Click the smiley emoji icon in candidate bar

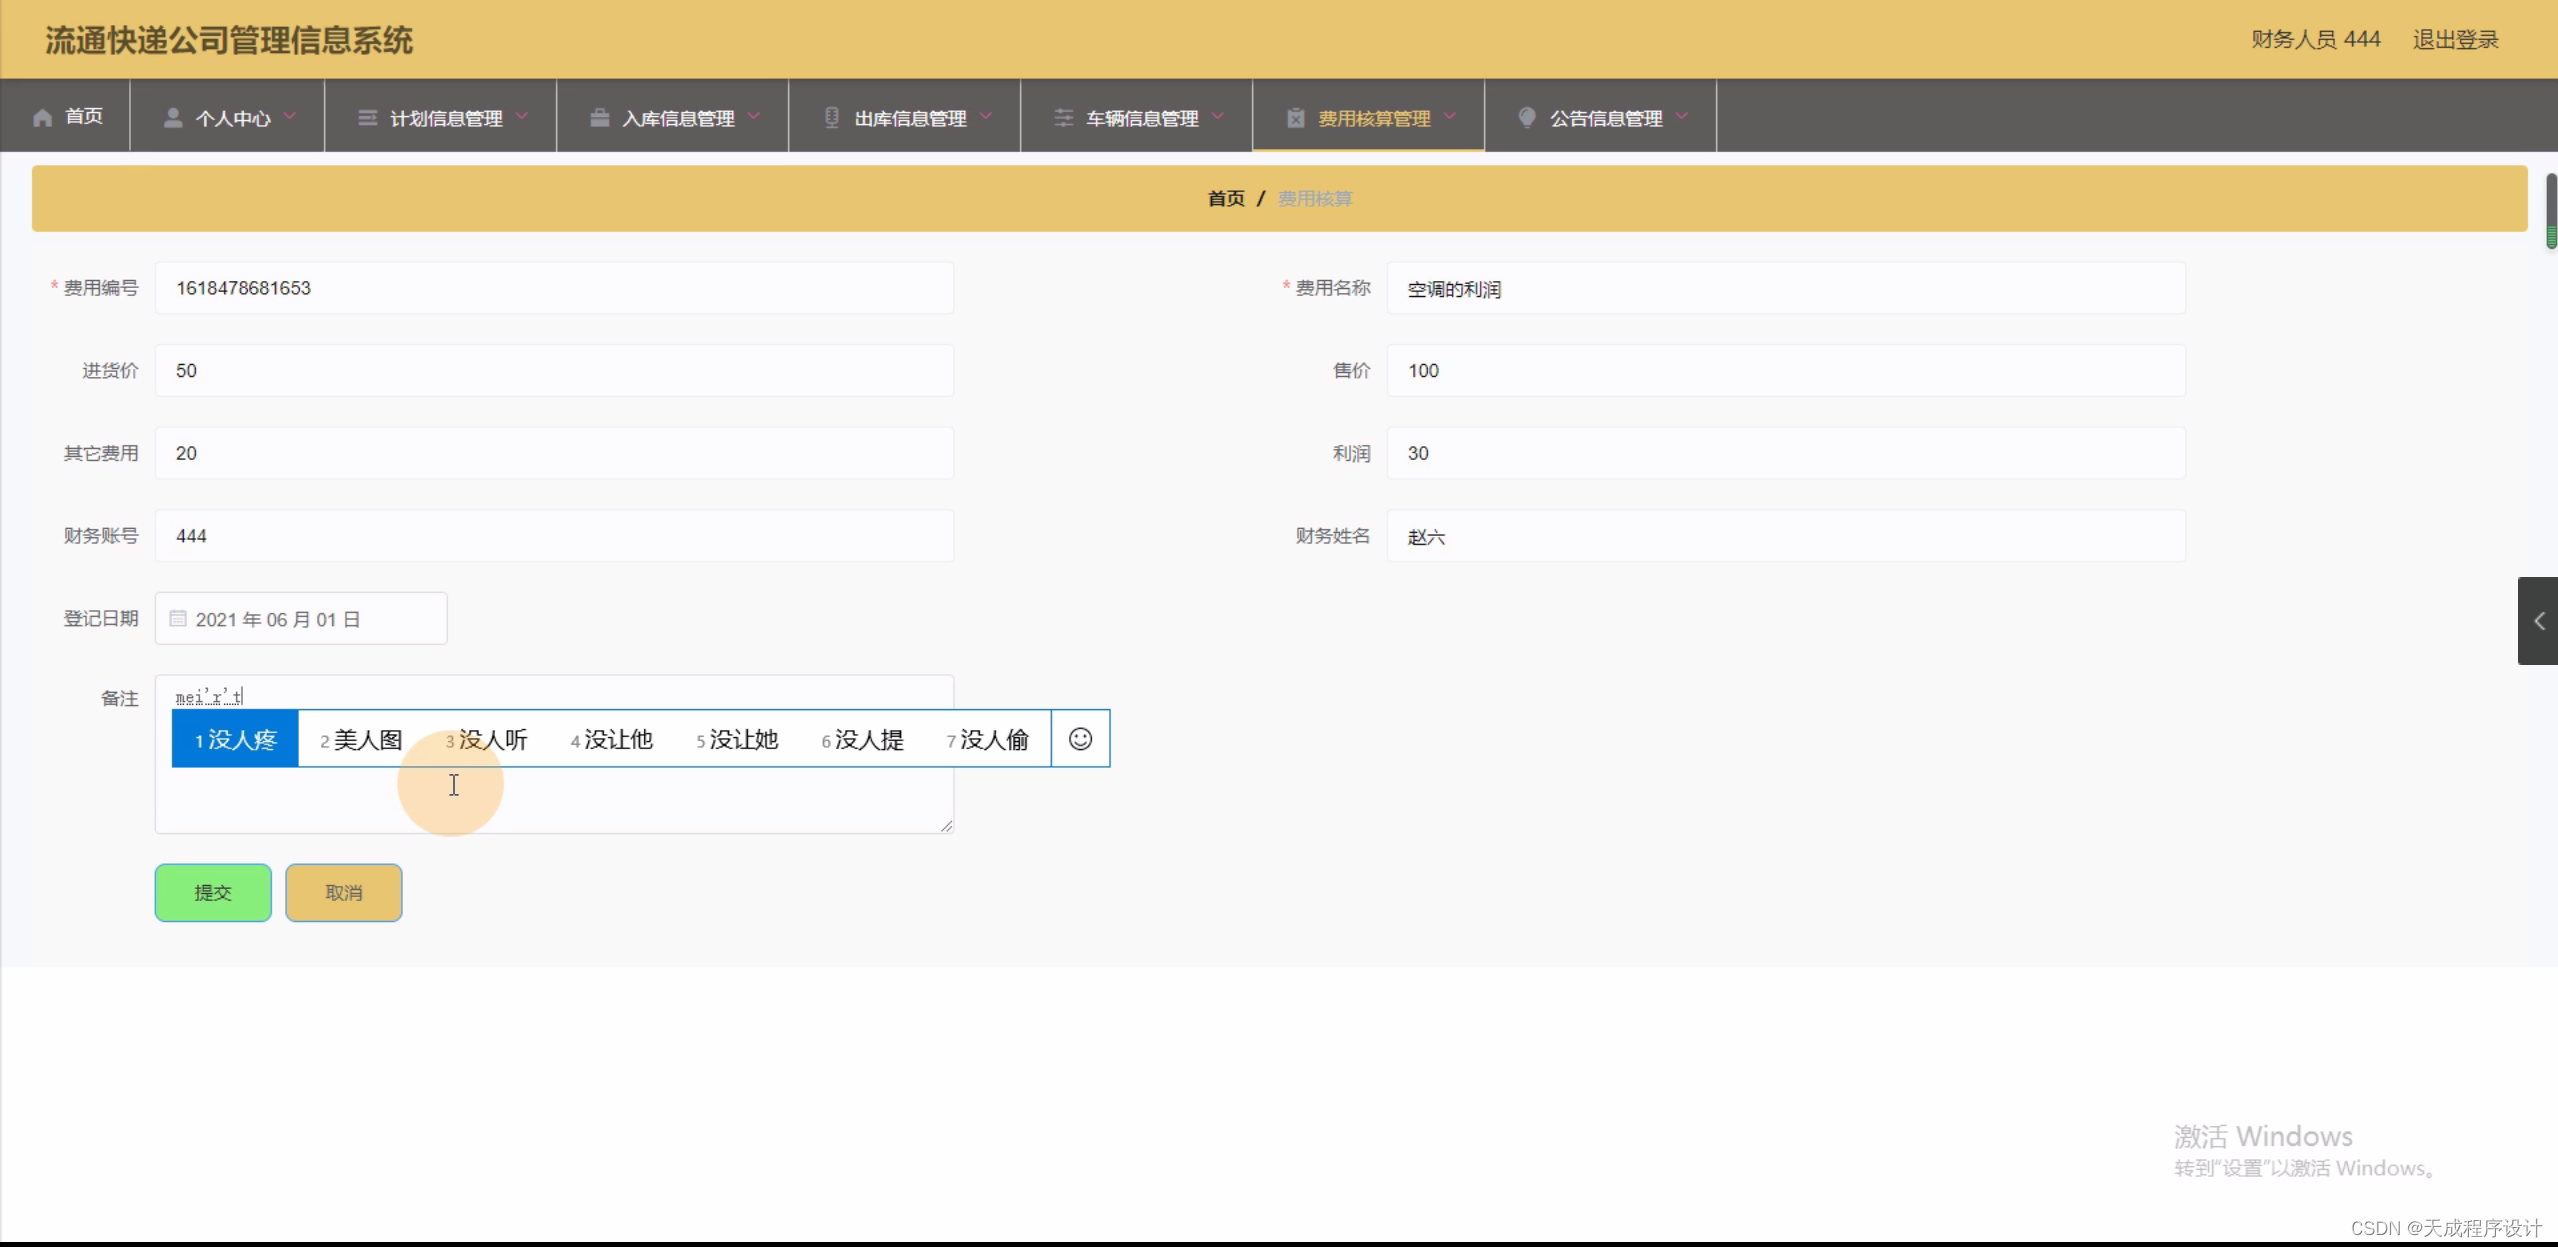pos(1080,739)
